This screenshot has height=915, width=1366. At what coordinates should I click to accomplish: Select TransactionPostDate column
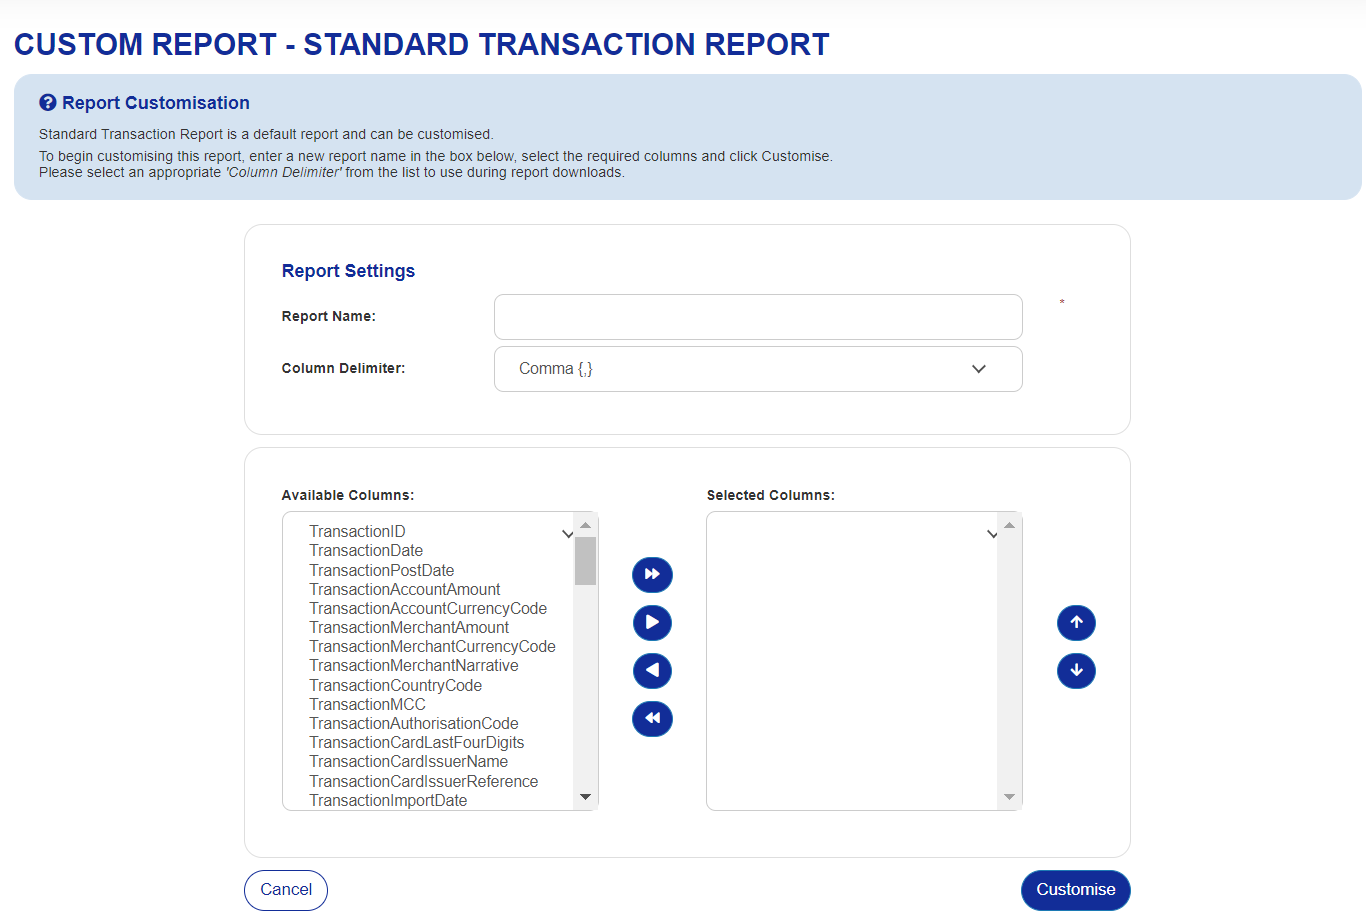pyautogui.click(x=381, y=570)
